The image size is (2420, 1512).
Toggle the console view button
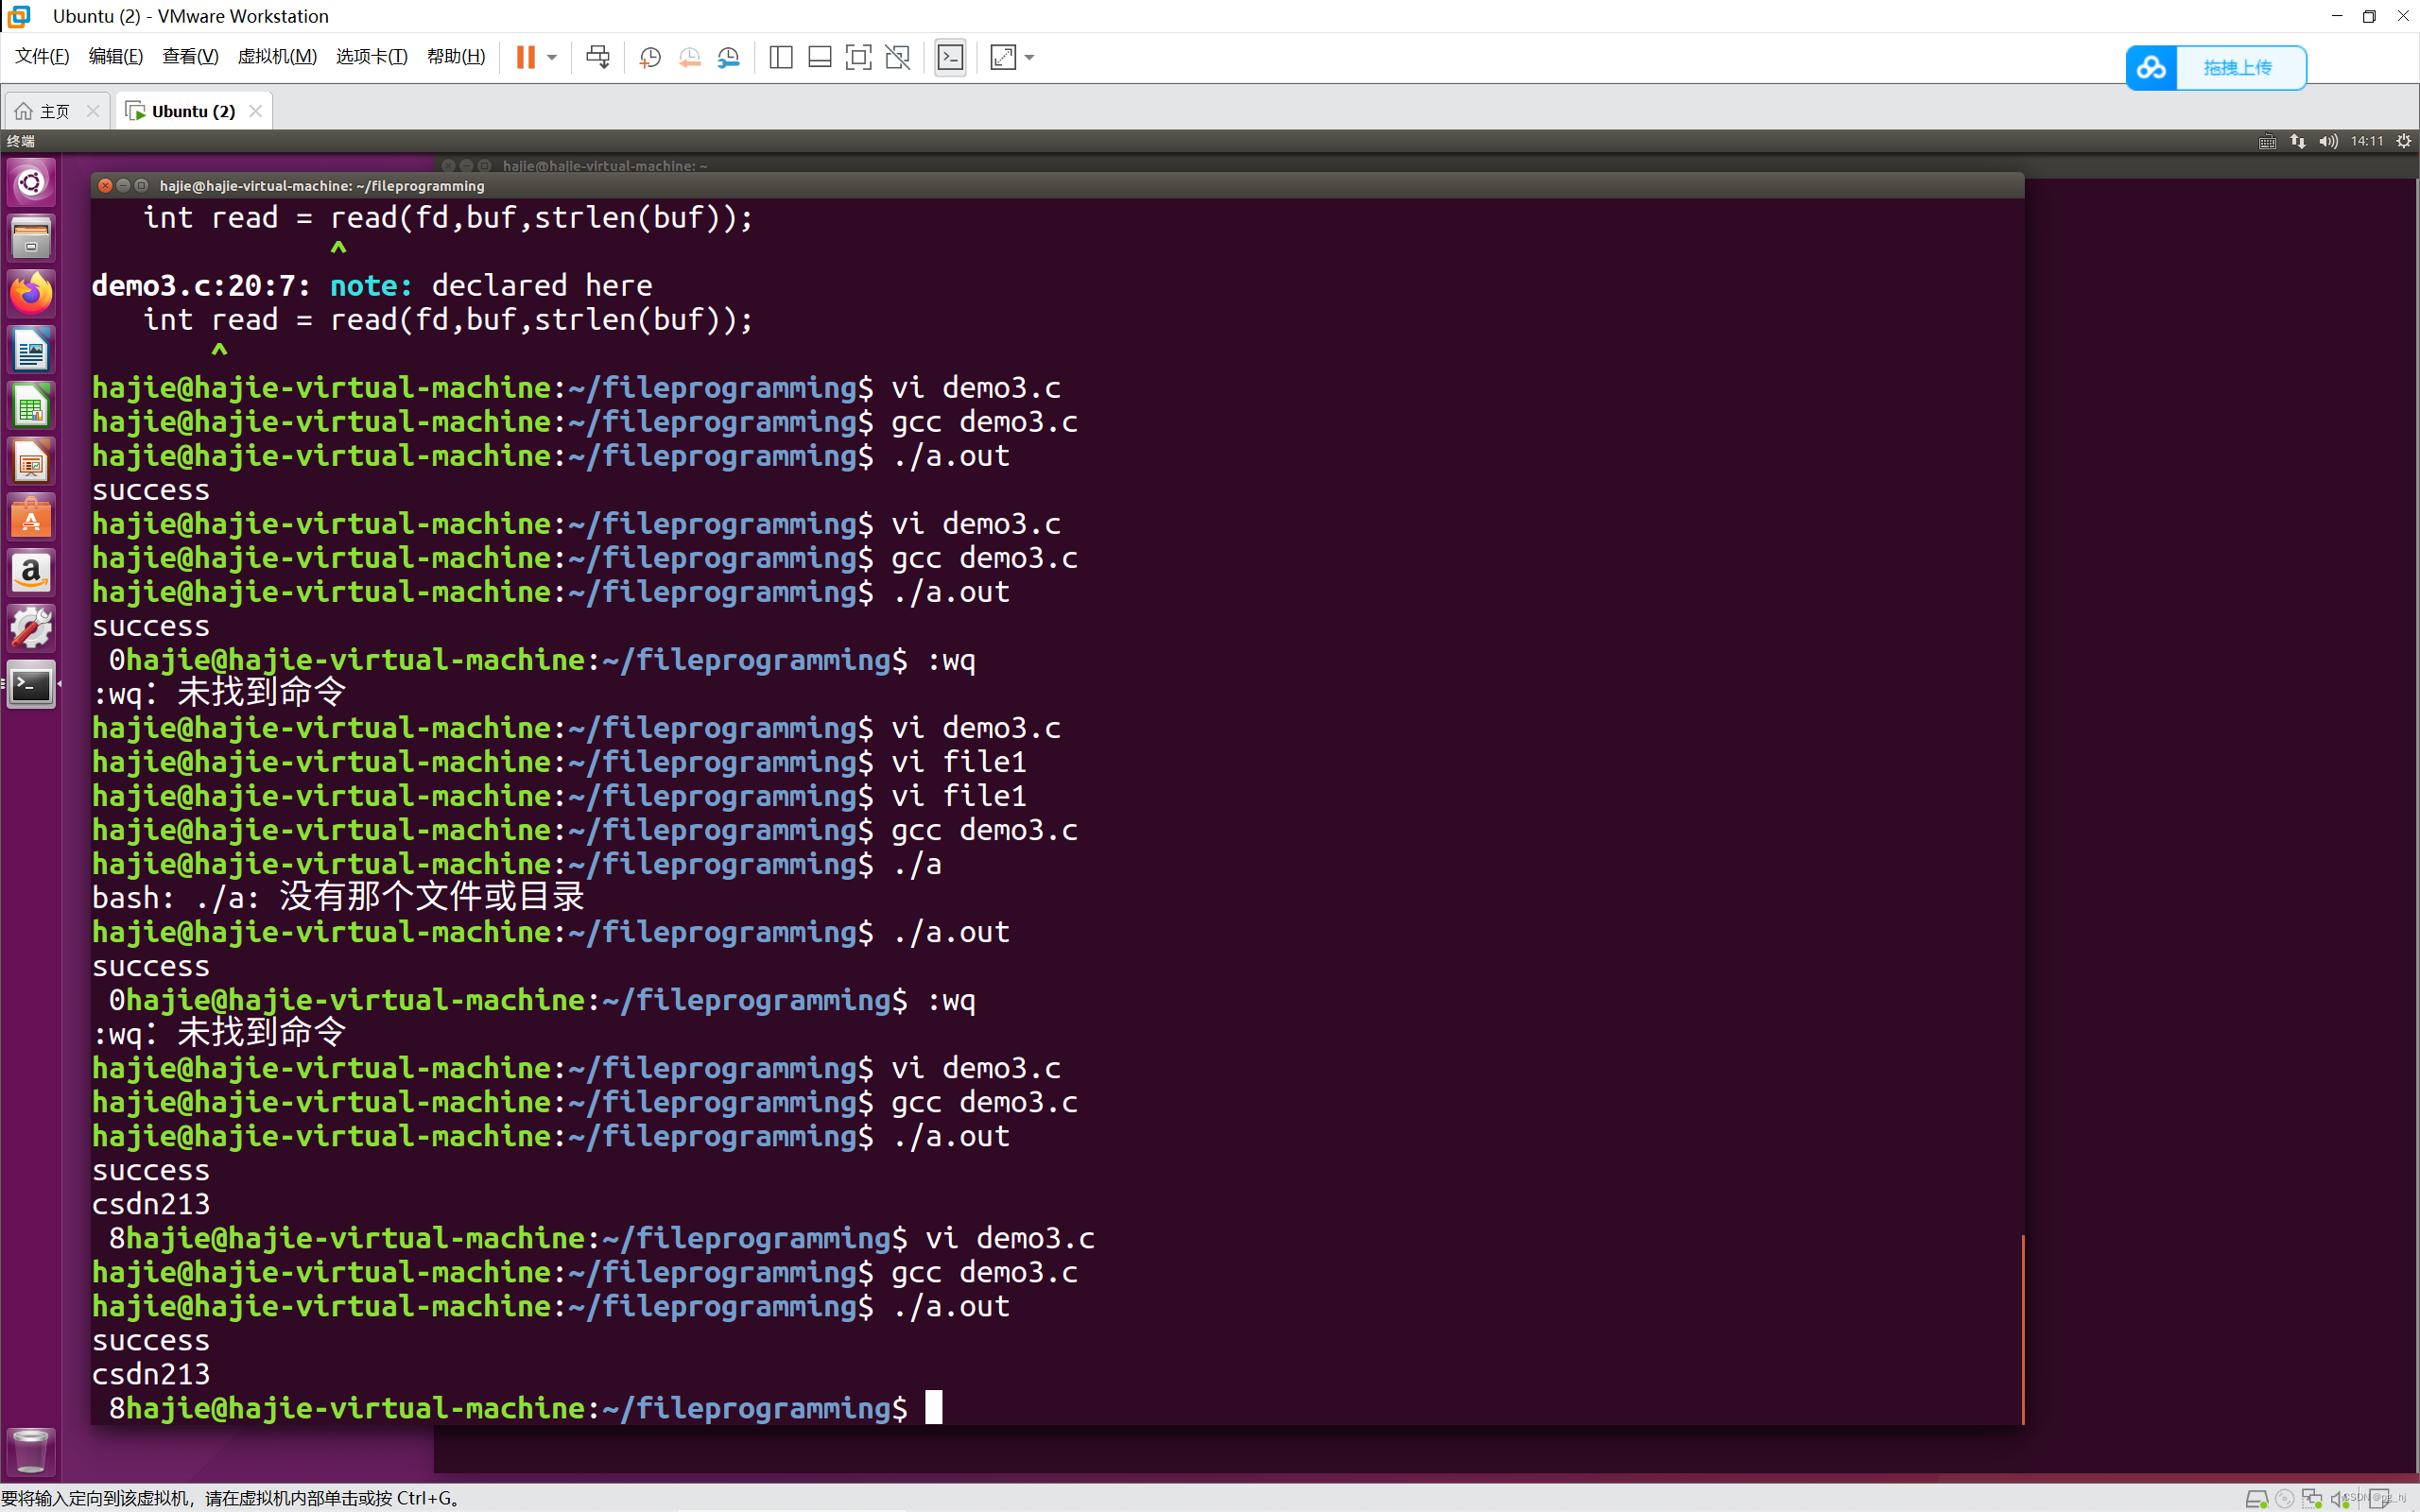point(950,57)
